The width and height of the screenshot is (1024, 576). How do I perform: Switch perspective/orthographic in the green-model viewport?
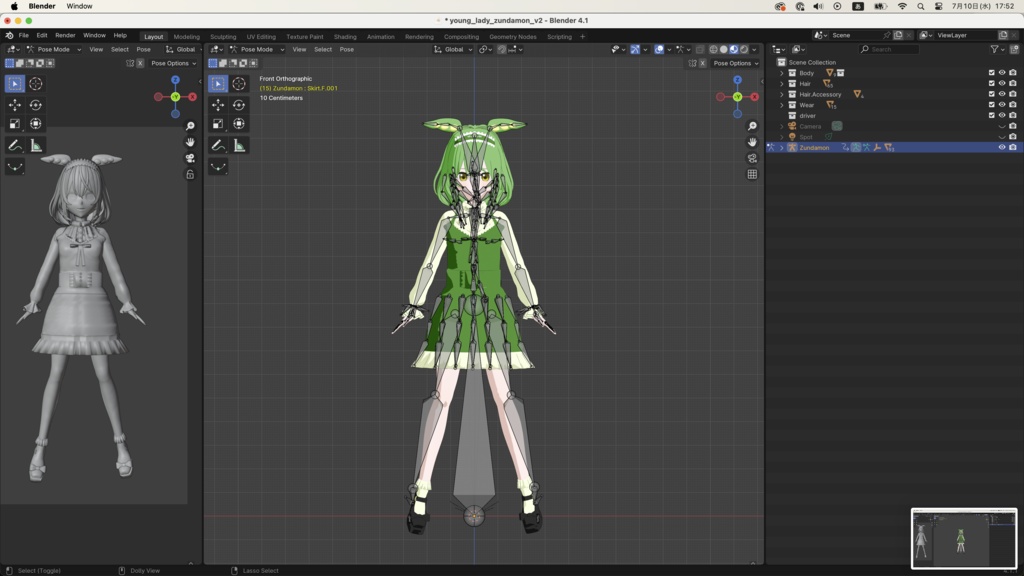click(x=752, y=174)
